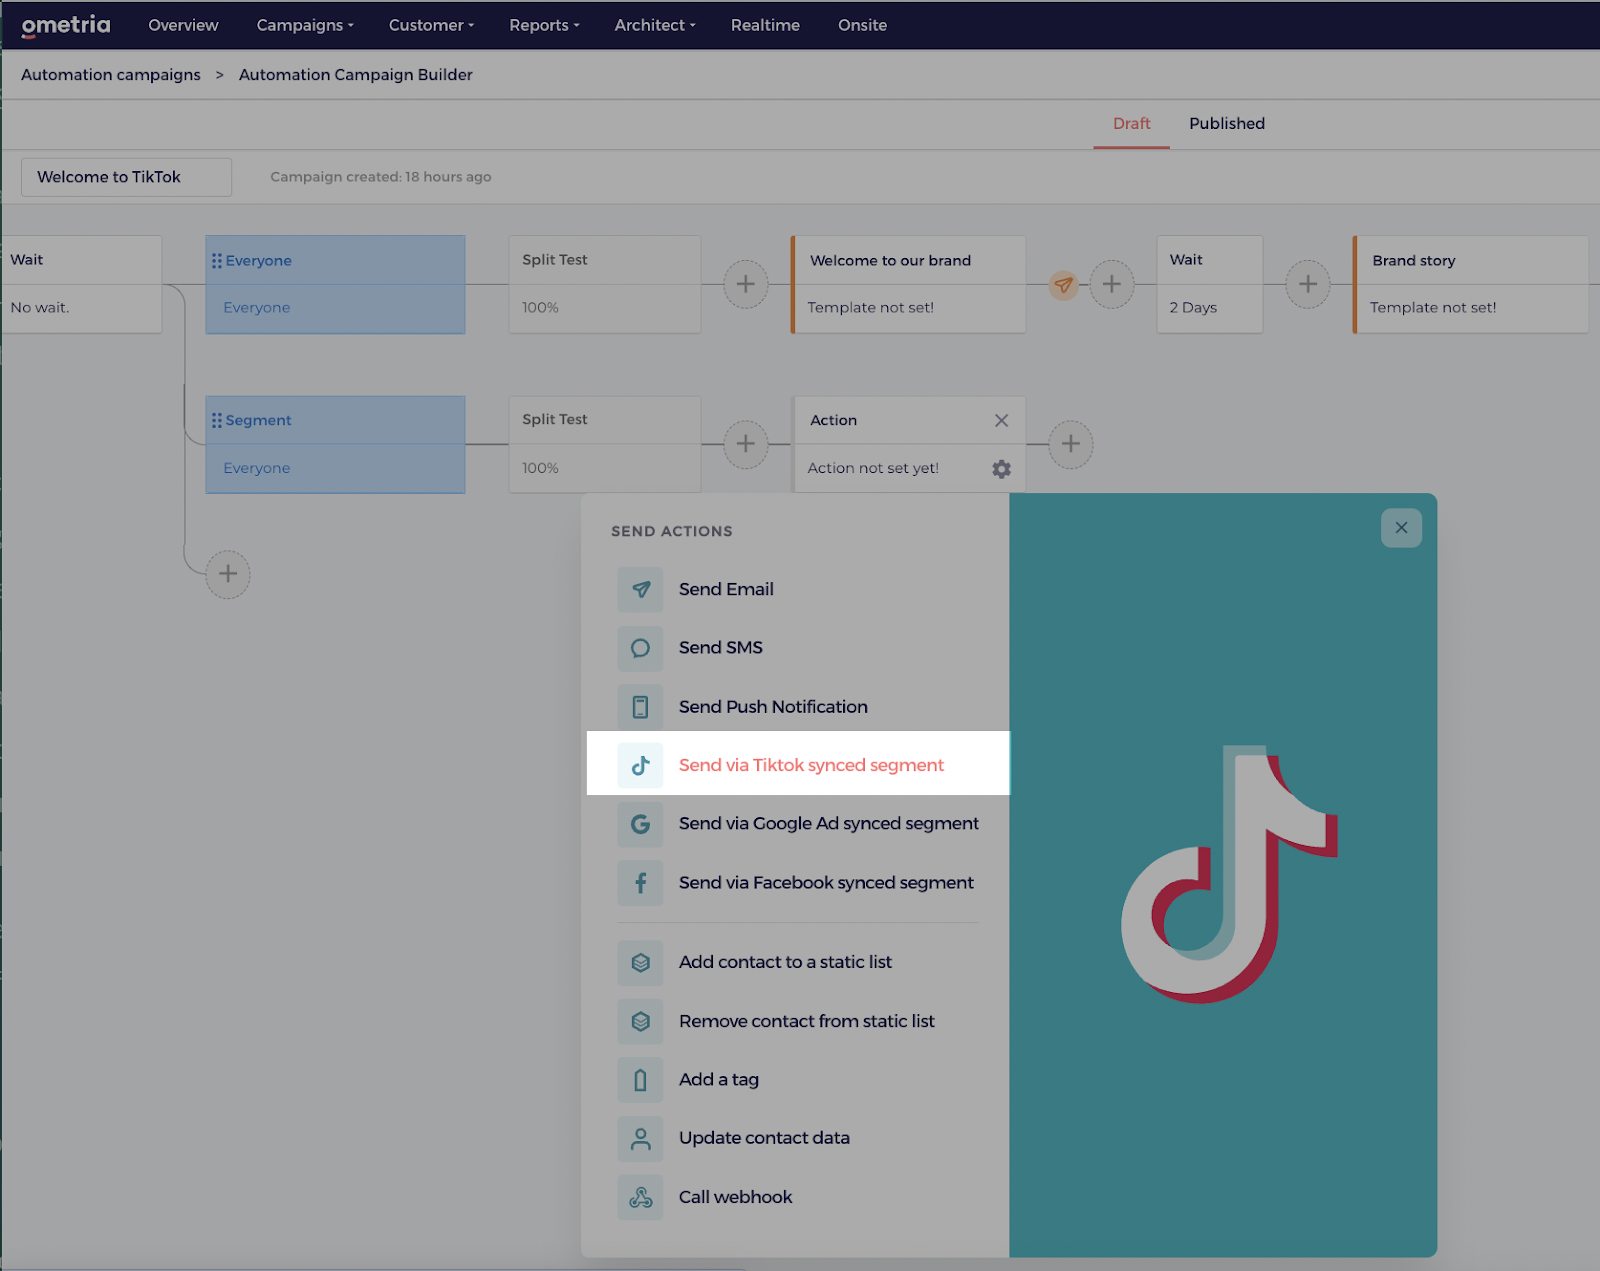1600x1271 pixels.
Task: Click the Add a tag icon
Action: click(640, 1080)
